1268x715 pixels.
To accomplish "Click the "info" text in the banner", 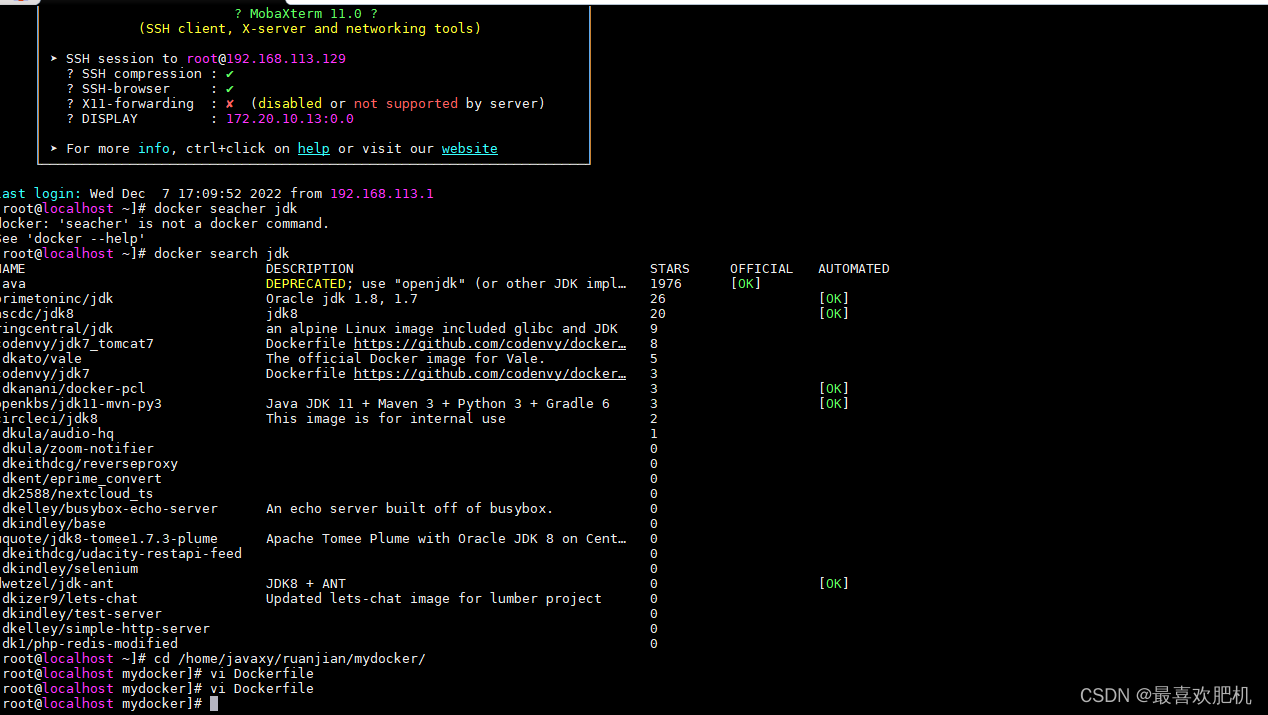I will tap(154, 148).
